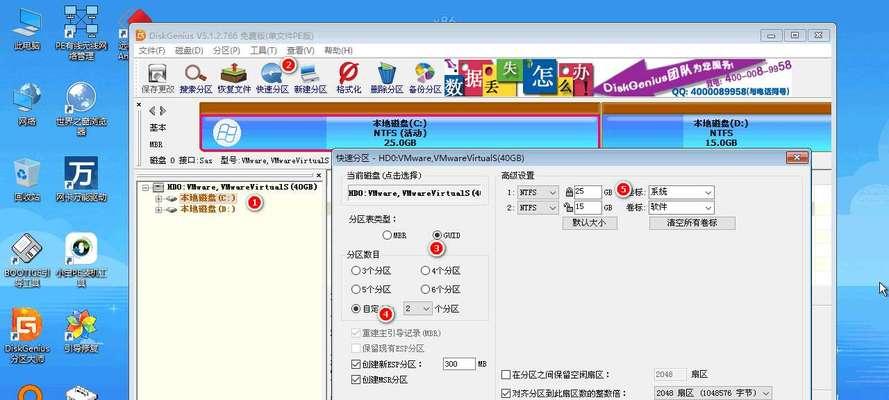Expand the 本地磁盘(C:) tree node

click(158, 198)
